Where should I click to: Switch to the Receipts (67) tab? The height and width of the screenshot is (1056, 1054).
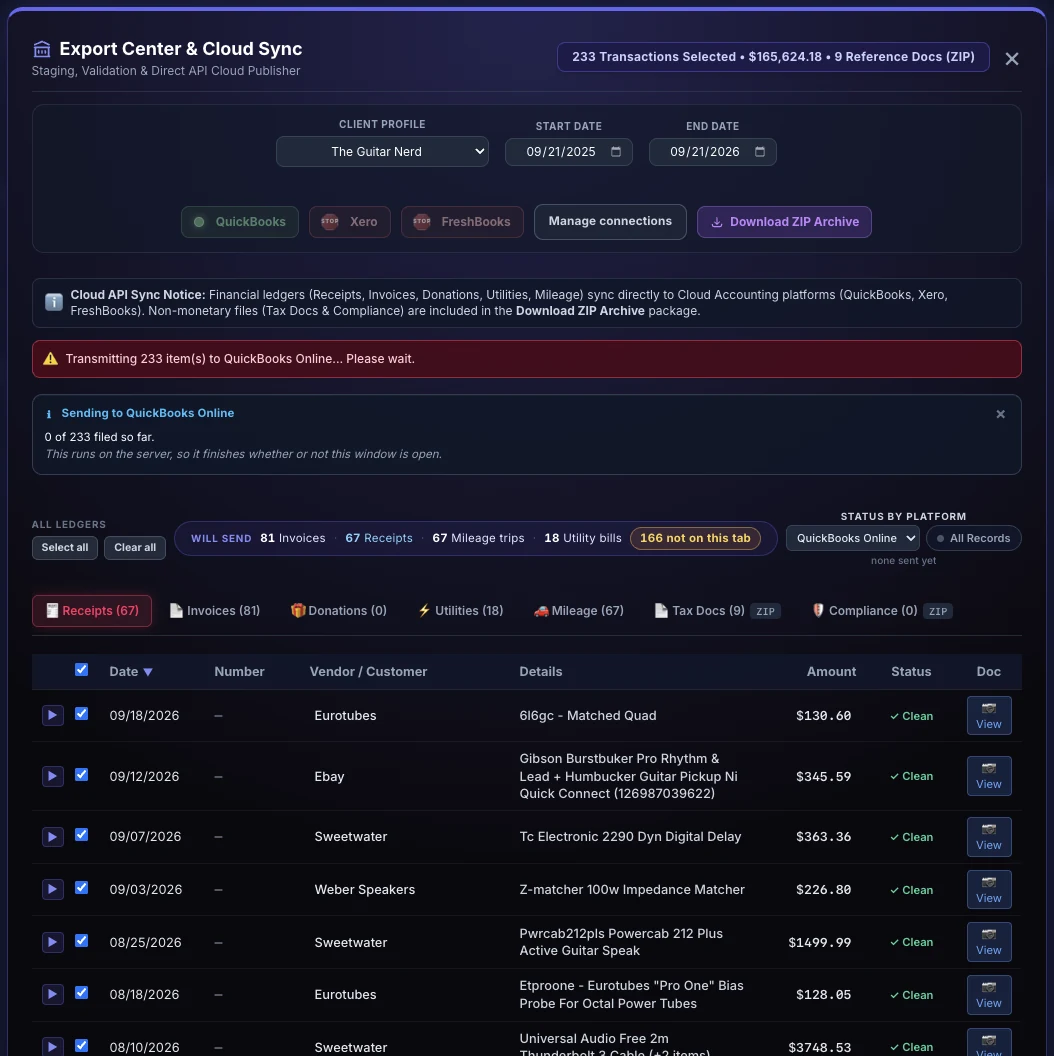pyautogui.click(x=92, y=611)
